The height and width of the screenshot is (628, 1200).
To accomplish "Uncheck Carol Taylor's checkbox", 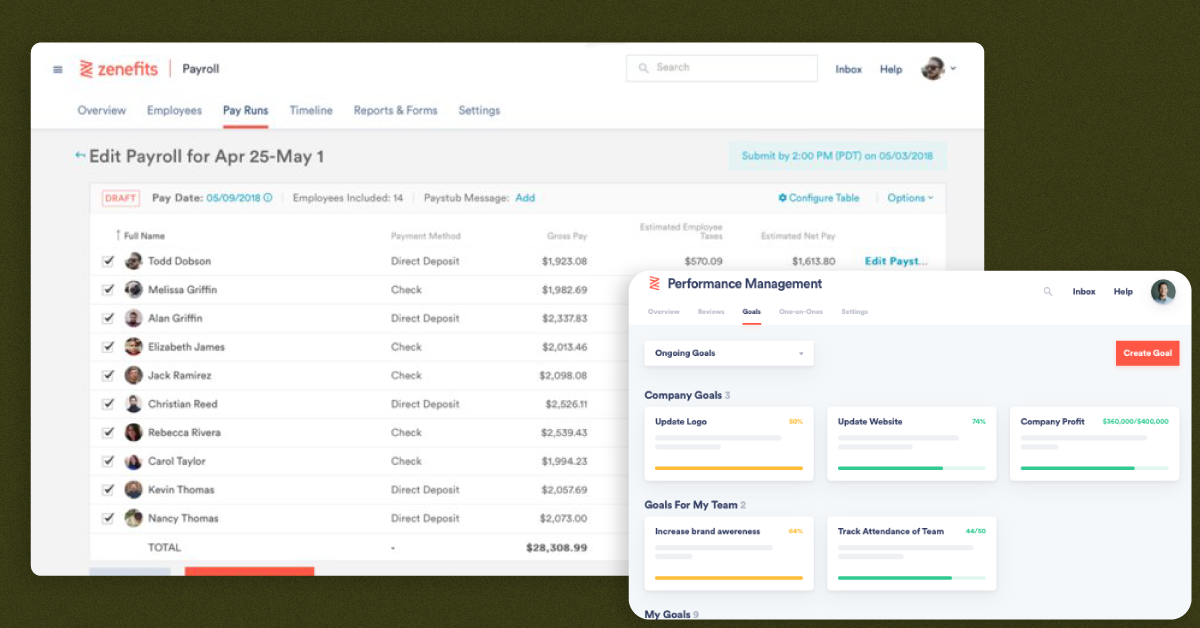I will point(108,461).
